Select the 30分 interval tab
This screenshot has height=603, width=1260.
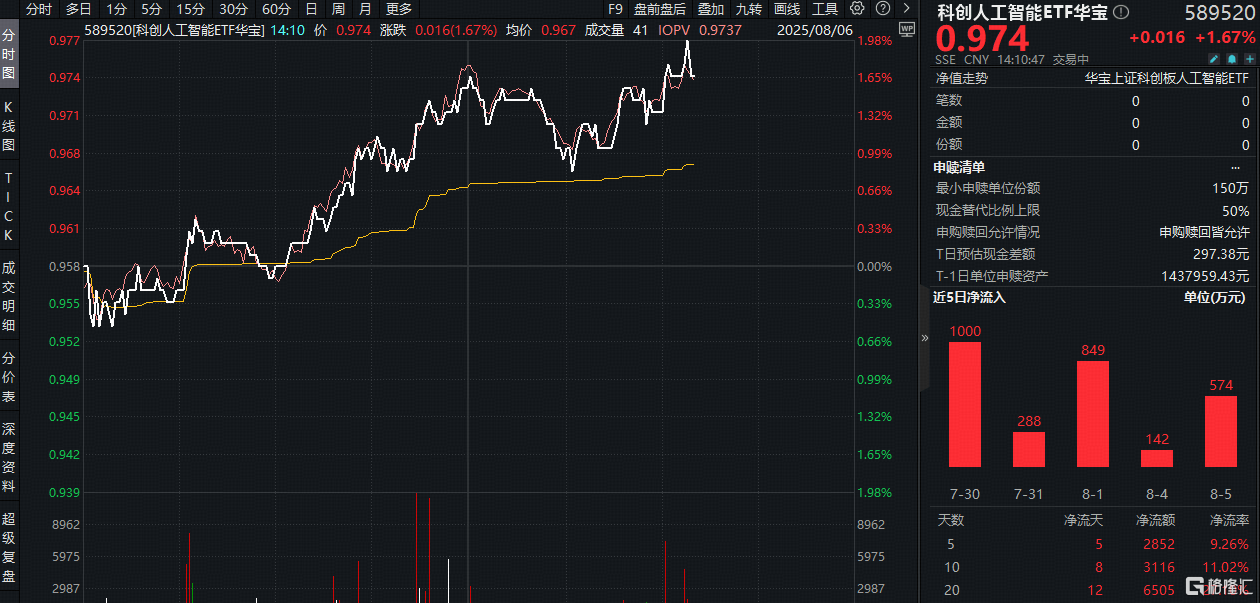pos(233,9)
